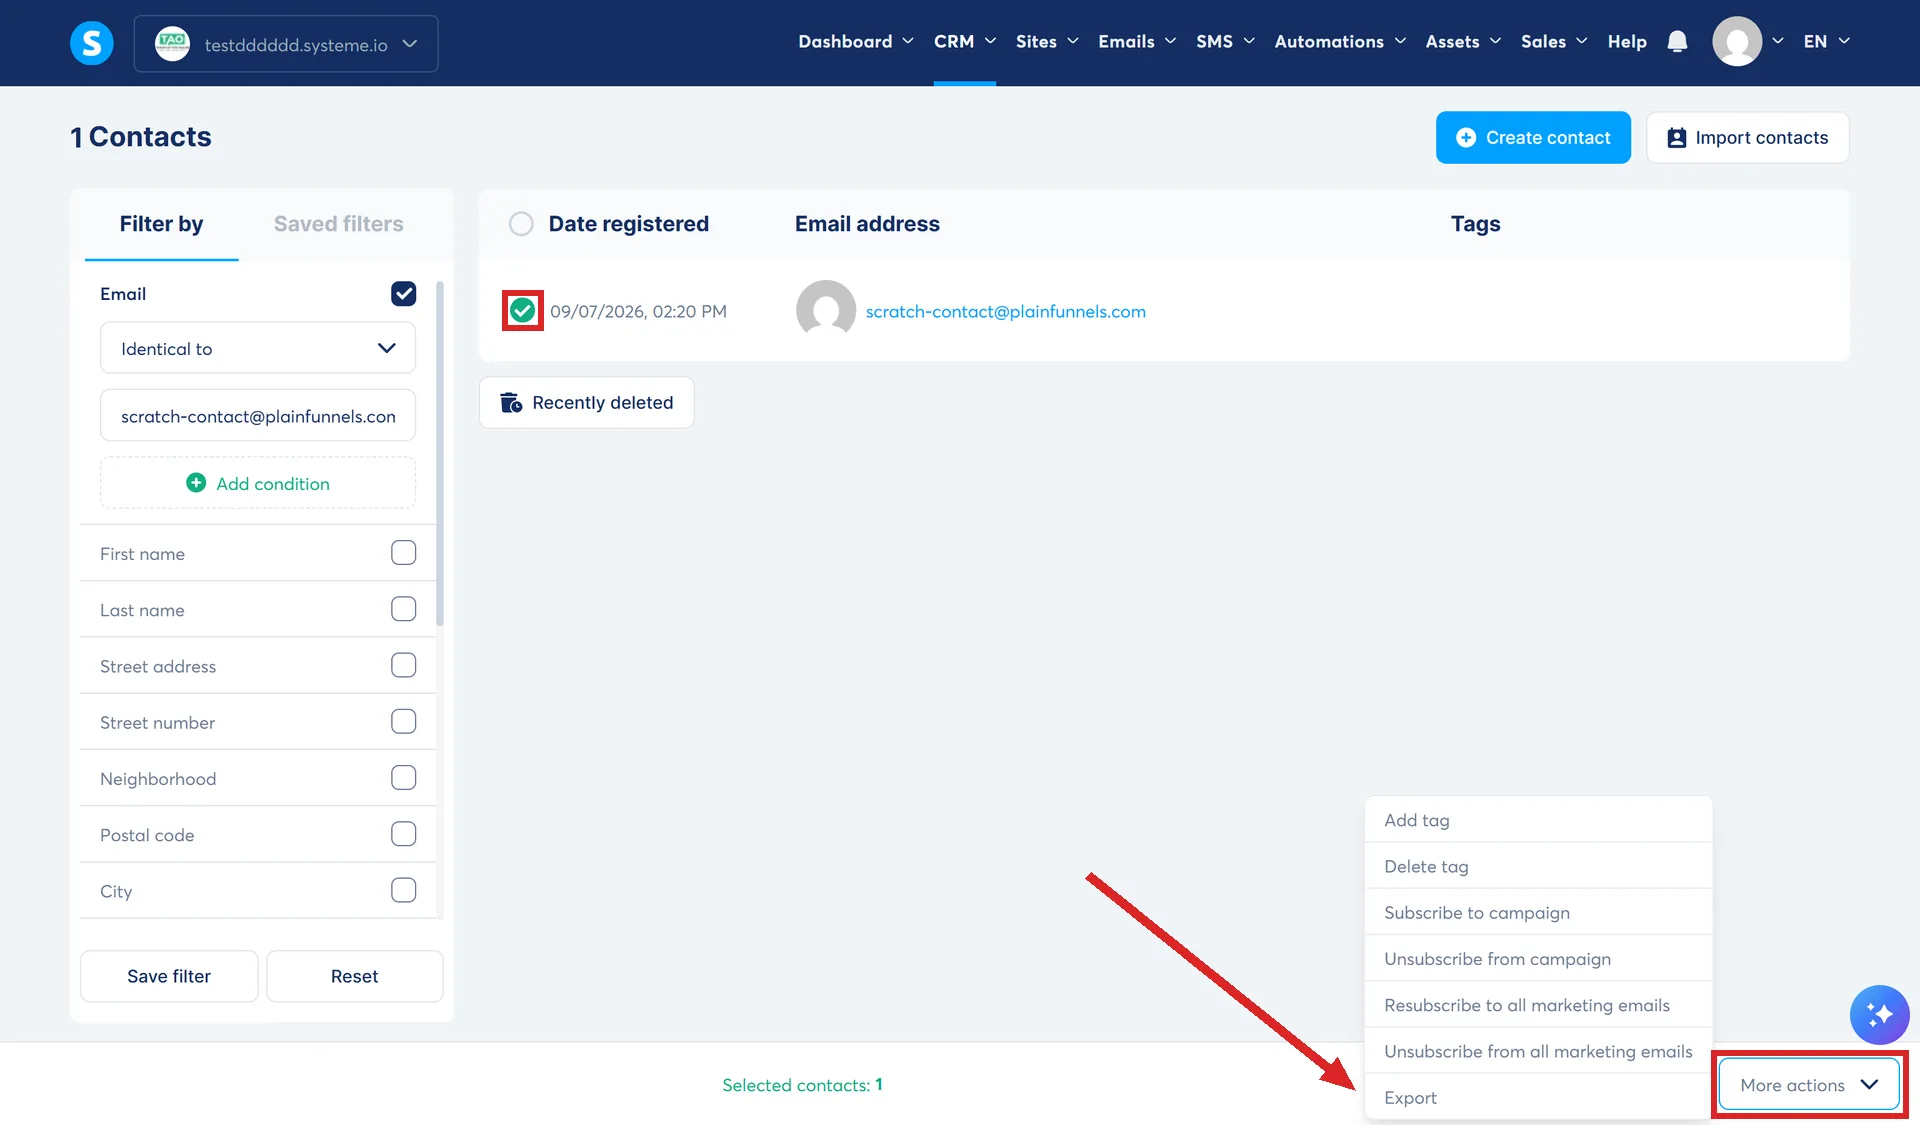
Task: Open the Identical to condition dropdown
Action: click(258, 348)
